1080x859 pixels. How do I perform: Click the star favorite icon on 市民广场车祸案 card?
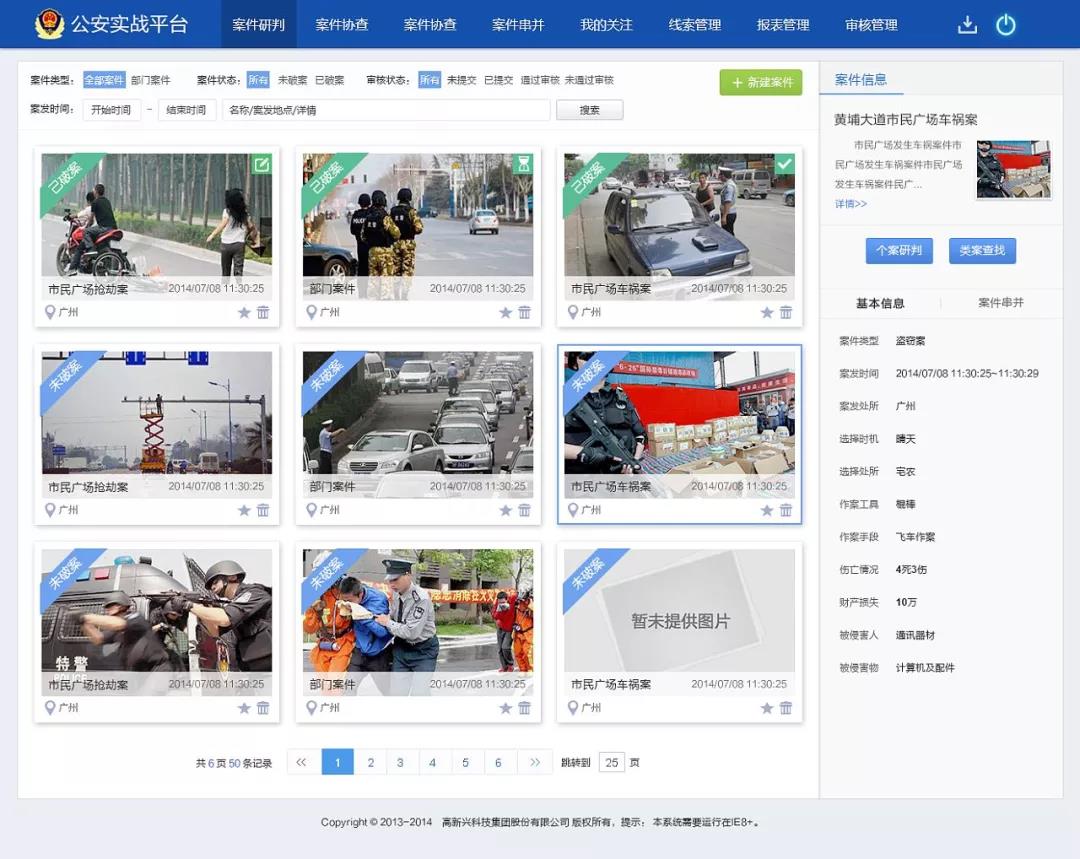(x=766, y=312)
